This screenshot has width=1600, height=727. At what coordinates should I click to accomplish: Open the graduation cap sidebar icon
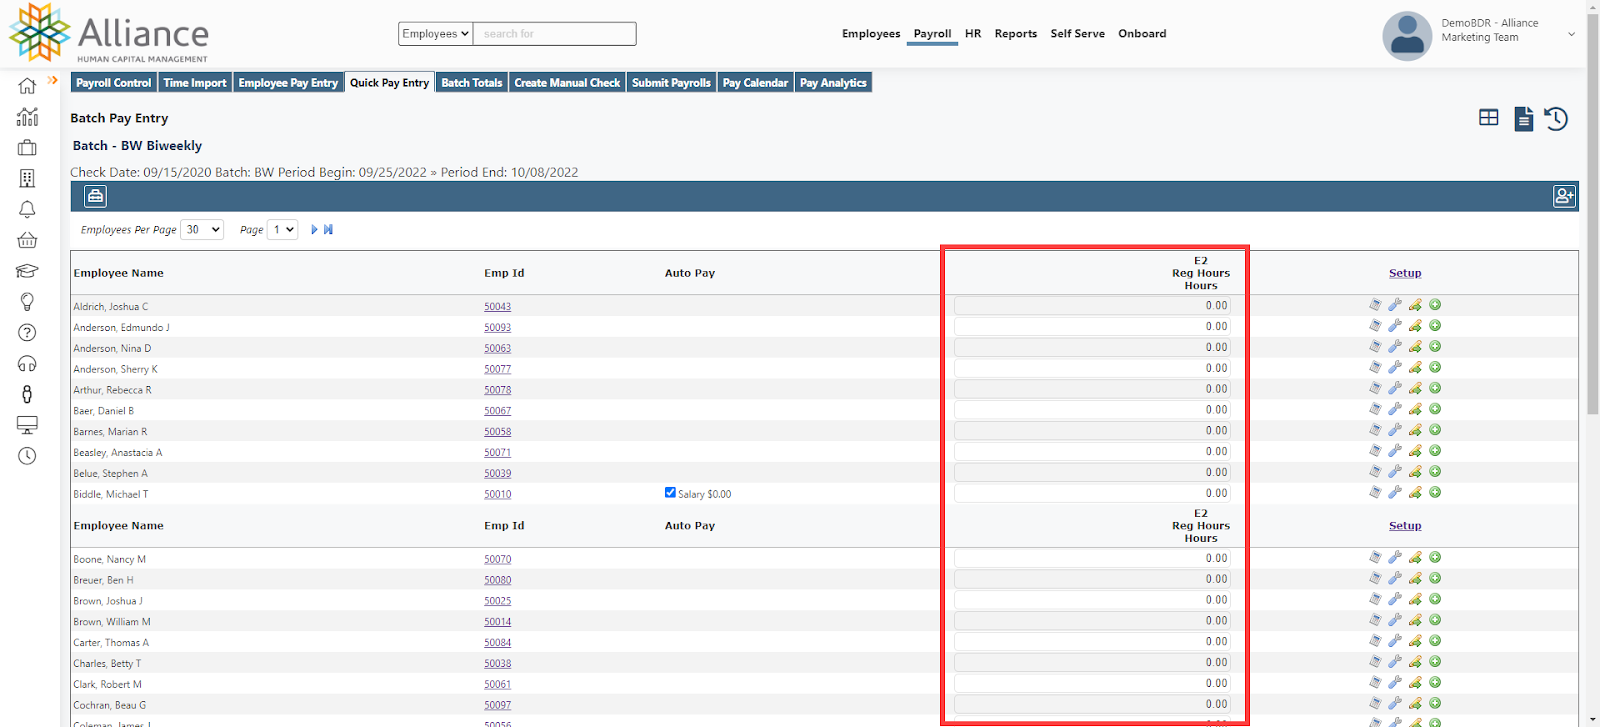point(27,271)
